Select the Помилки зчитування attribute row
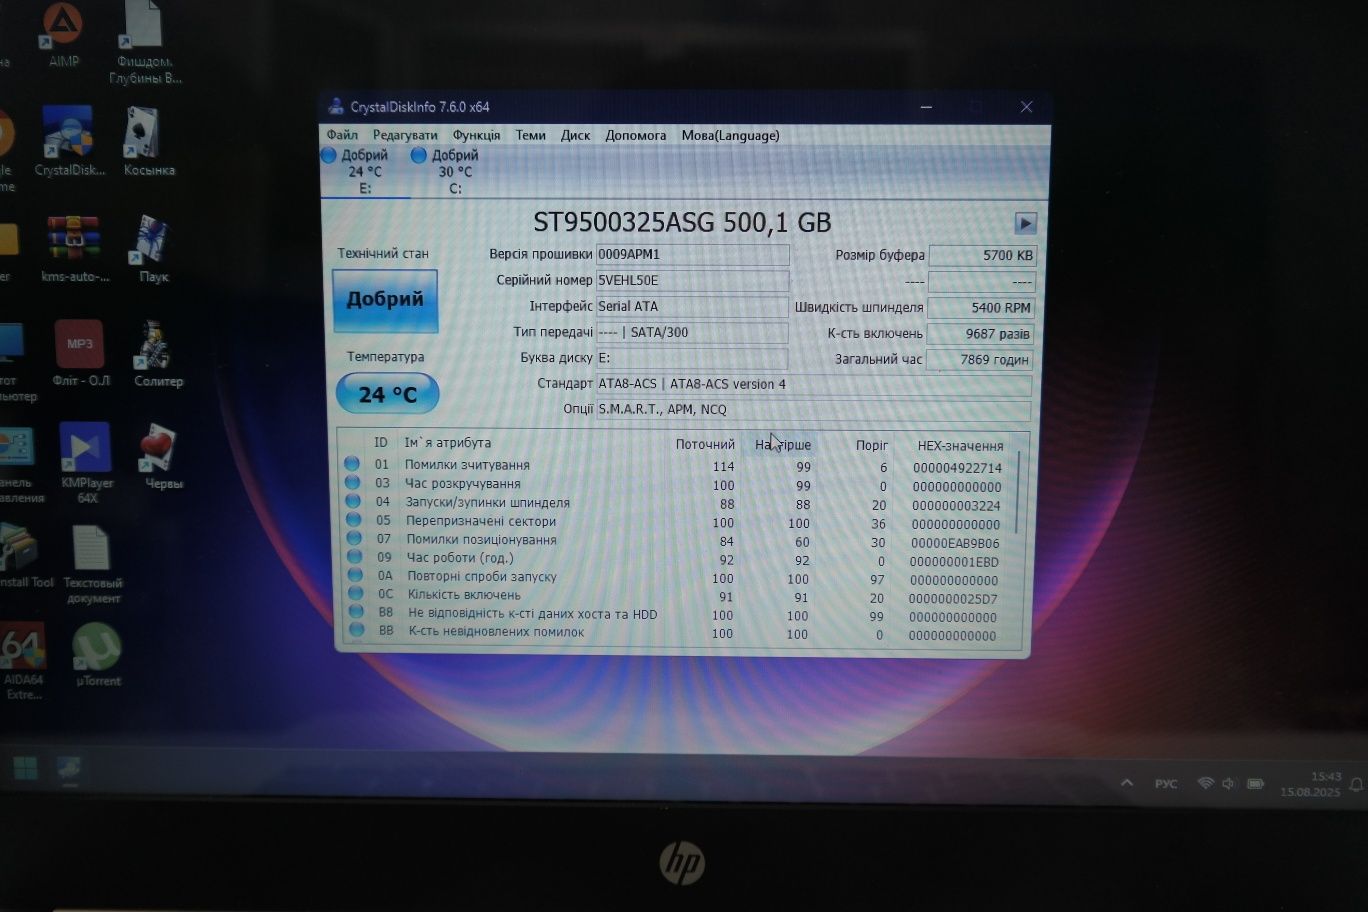Image resolution: width=1368 pixels, height=912 pixels. point(677,466)
